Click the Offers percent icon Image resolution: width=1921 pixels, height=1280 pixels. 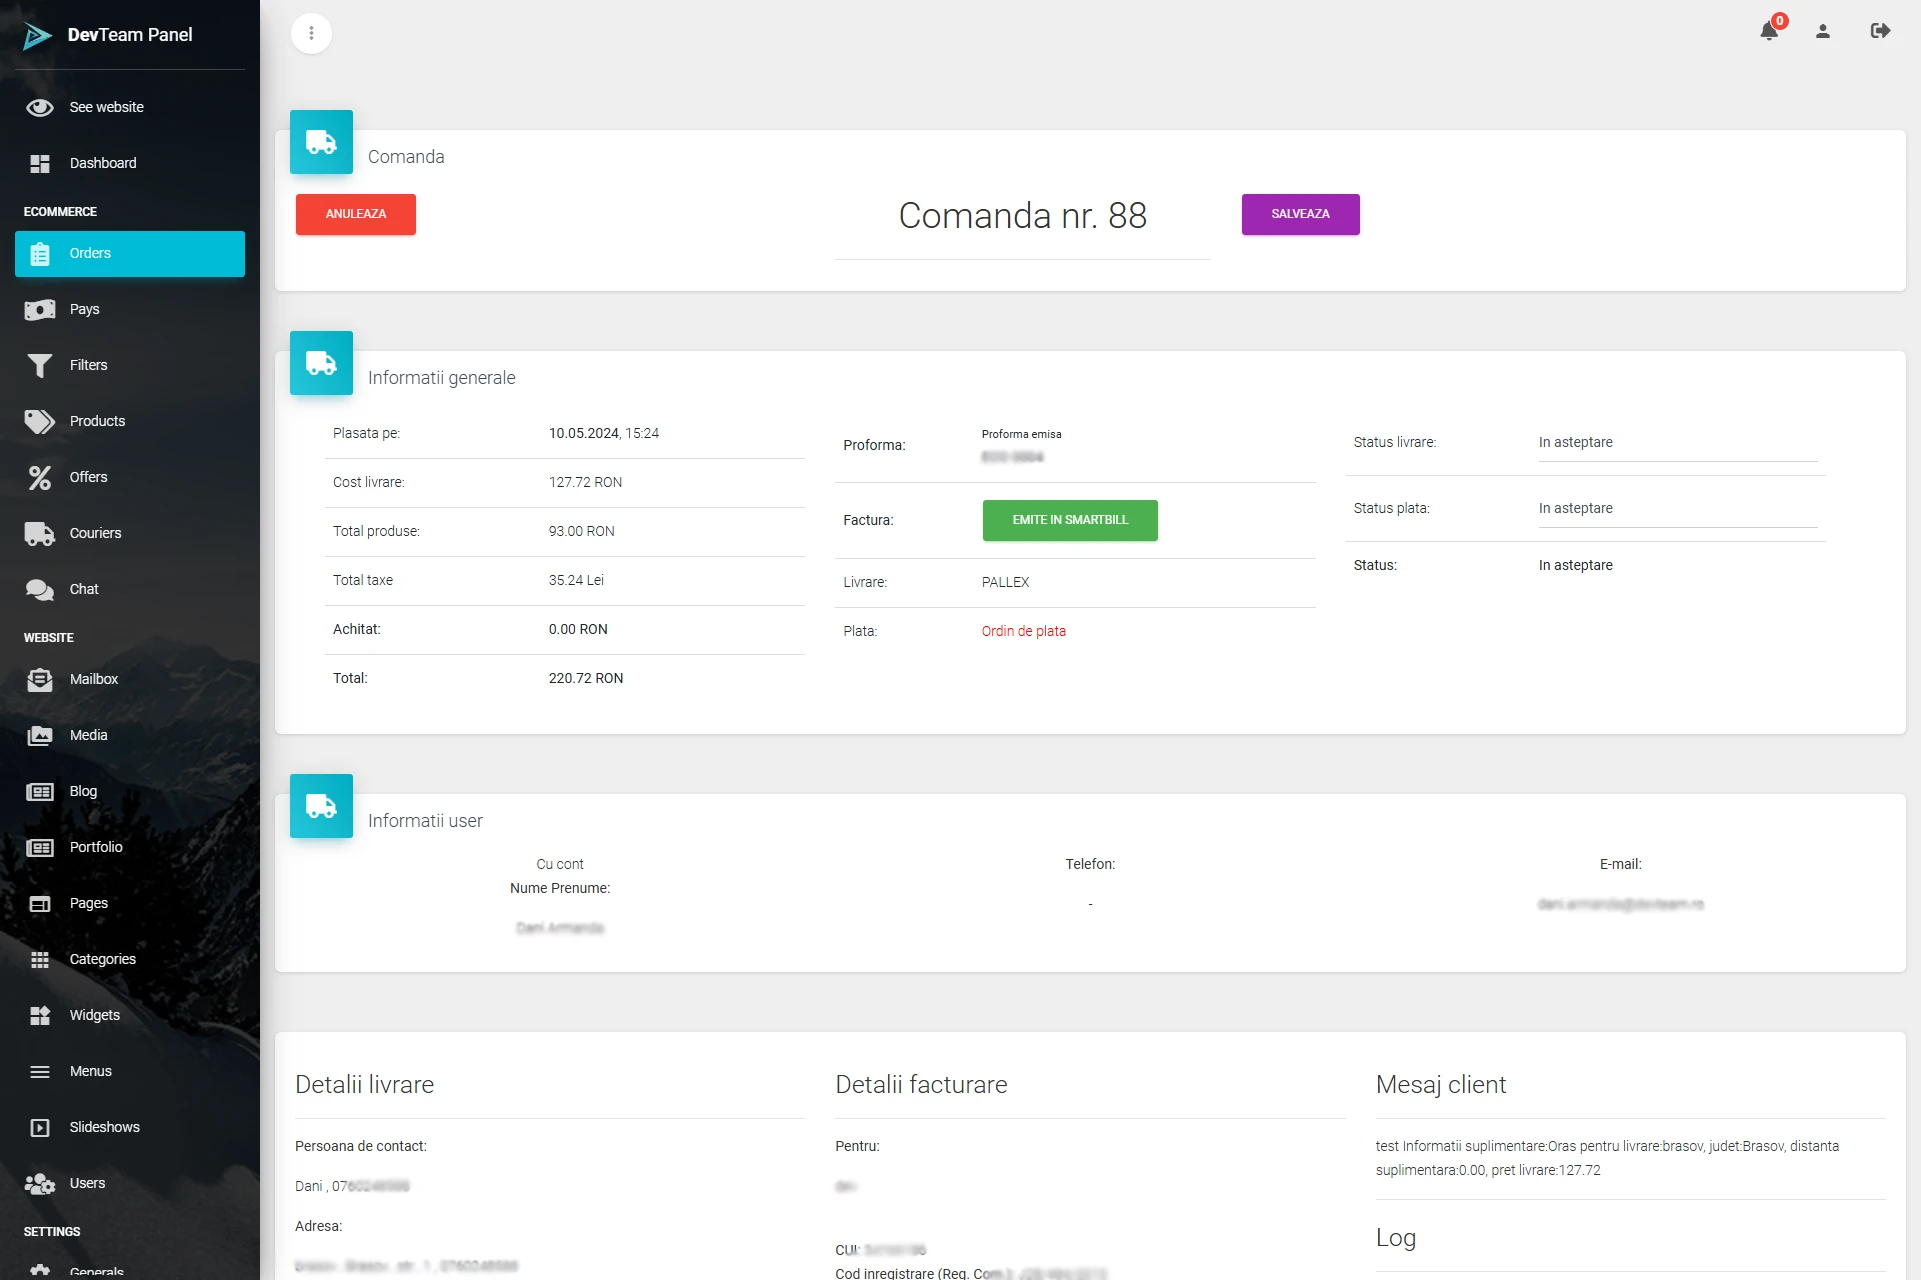pos(40,477)
